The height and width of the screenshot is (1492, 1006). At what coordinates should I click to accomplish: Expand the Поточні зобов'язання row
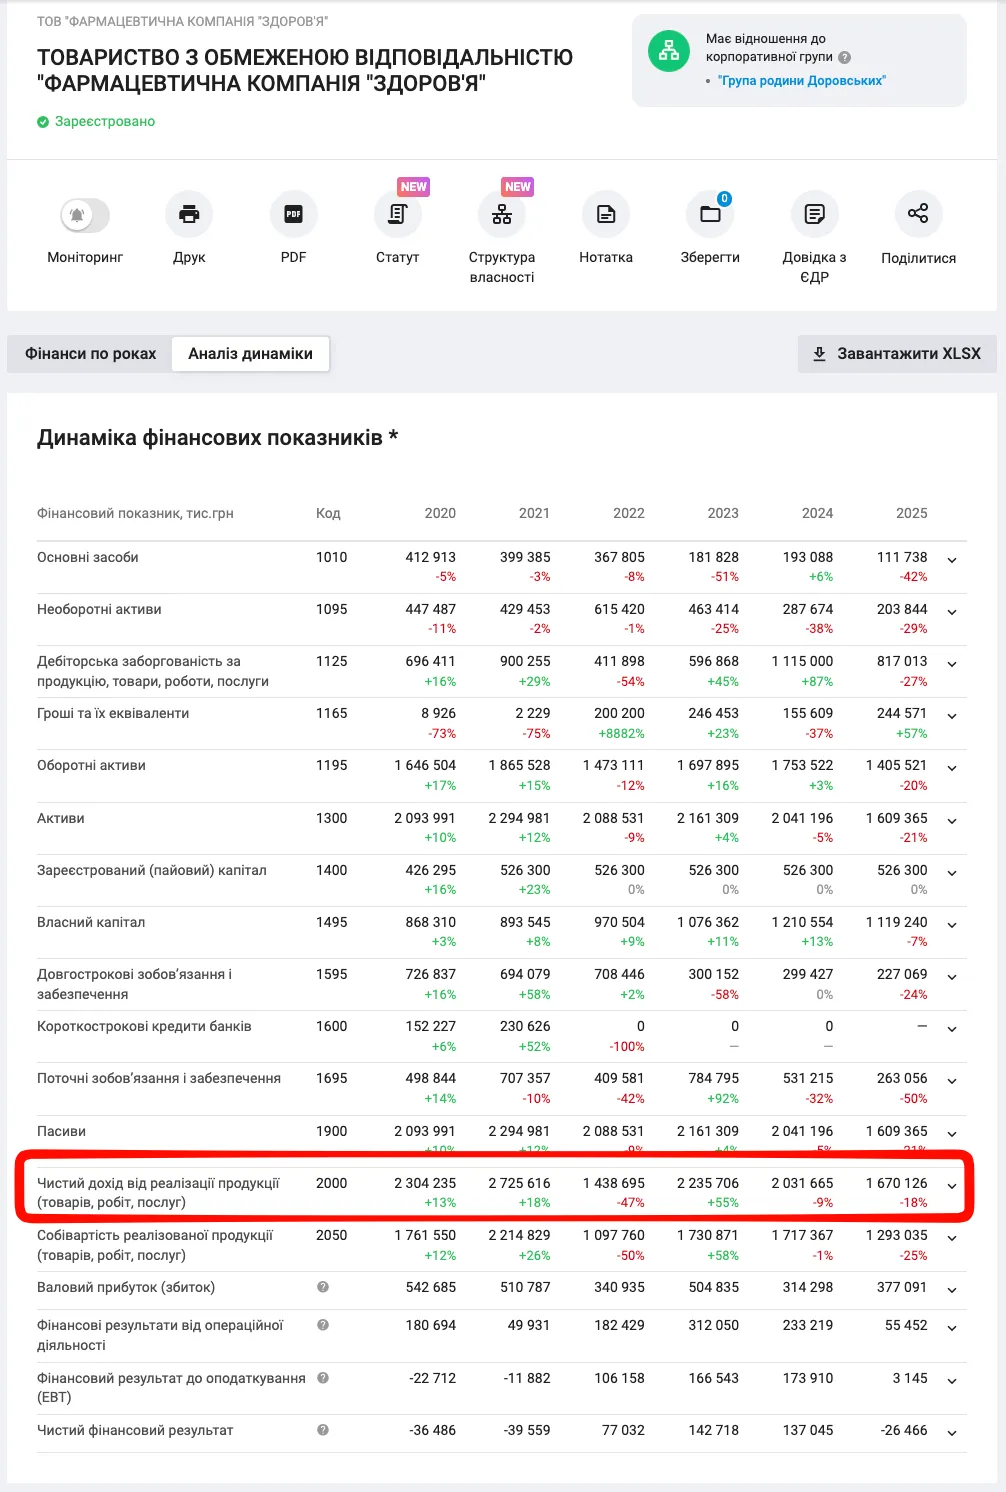pos(952,1081)
